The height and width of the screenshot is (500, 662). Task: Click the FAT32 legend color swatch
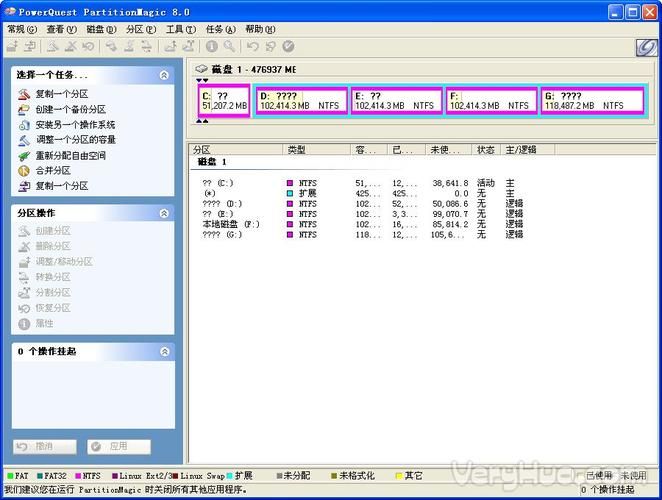(x=40, y=476)
